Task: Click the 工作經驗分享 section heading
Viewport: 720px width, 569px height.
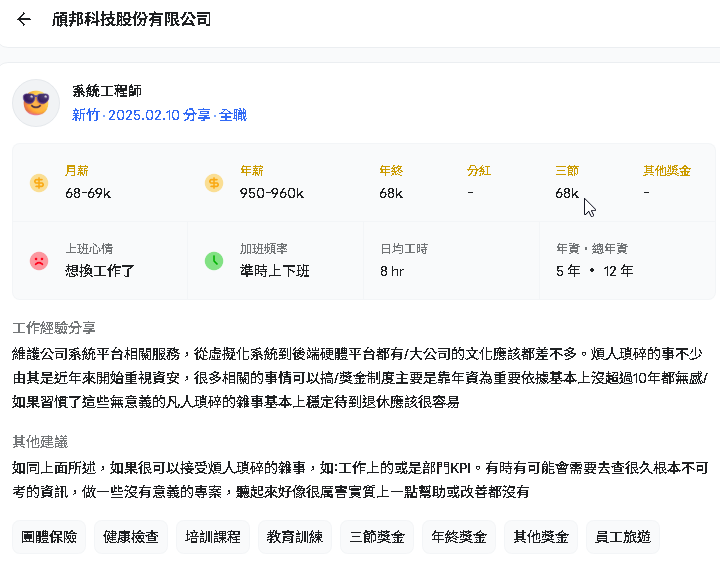Action: pos(54,328)
